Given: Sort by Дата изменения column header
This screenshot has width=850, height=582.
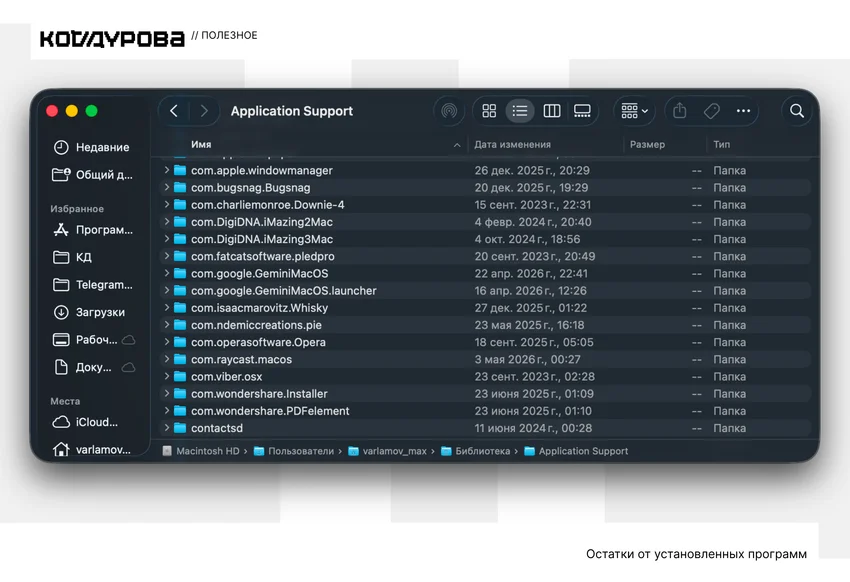Looking at the screenshot, I should coord(512,145).
